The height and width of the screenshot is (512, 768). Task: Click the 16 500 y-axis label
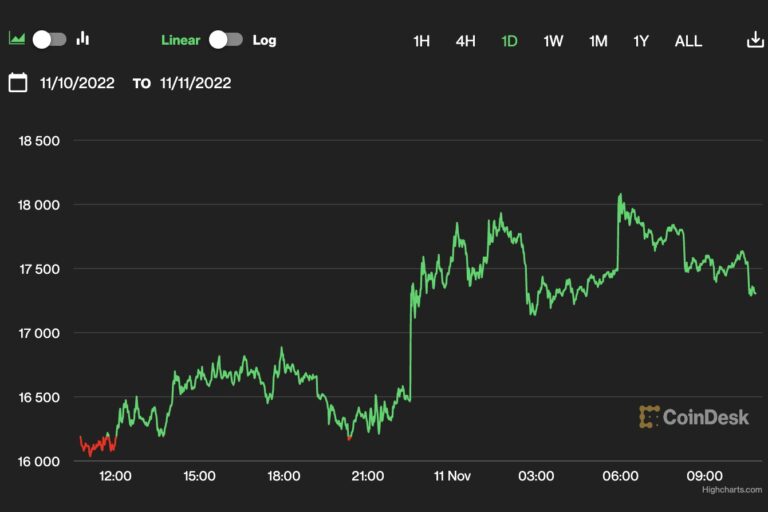coord(39,397)
